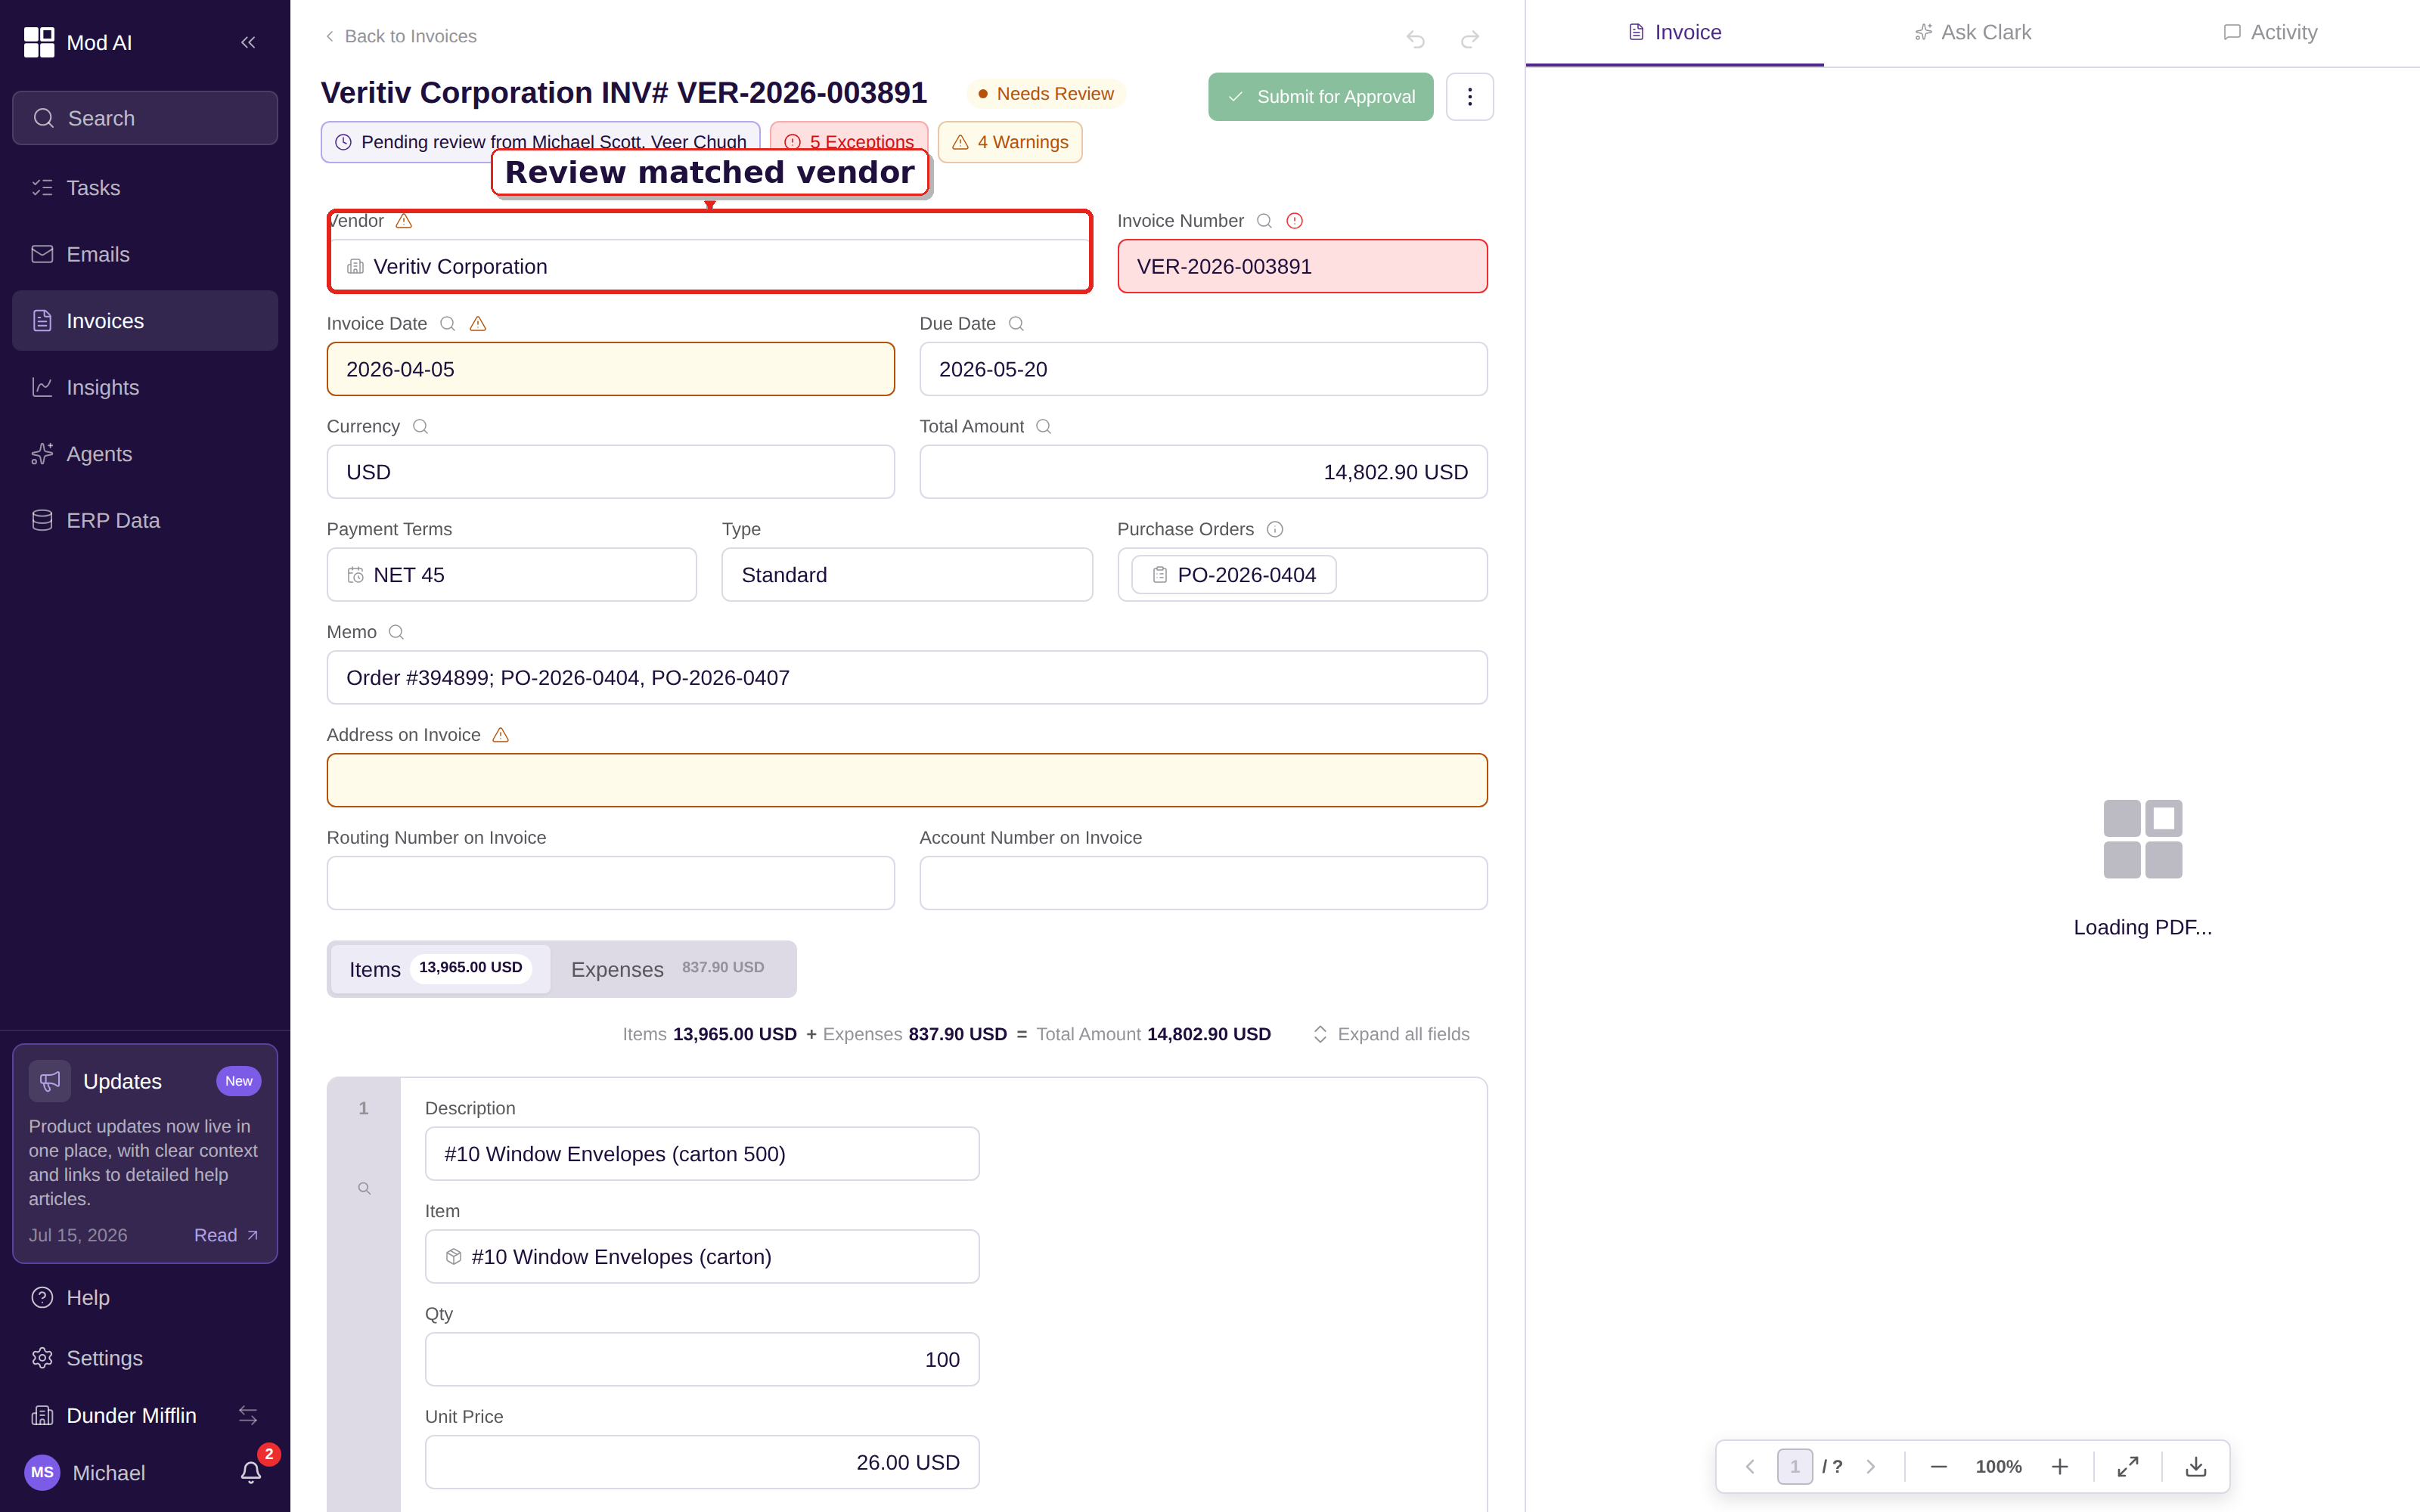Click the PO-2026-0404 purchase order chip

(x=1233, y=575)
